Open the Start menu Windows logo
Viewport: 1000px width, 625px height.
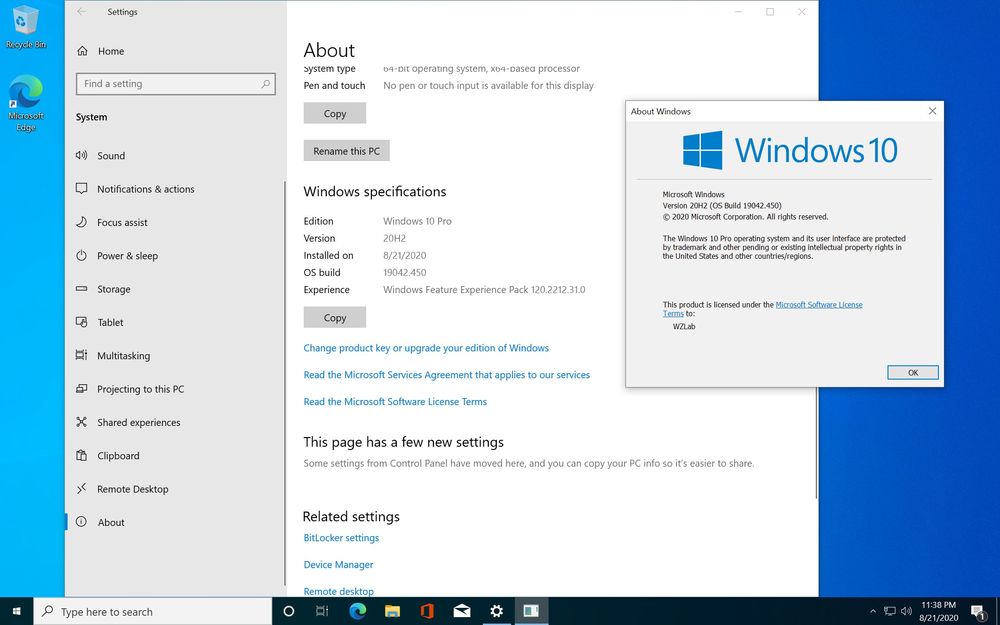(17, 612)
